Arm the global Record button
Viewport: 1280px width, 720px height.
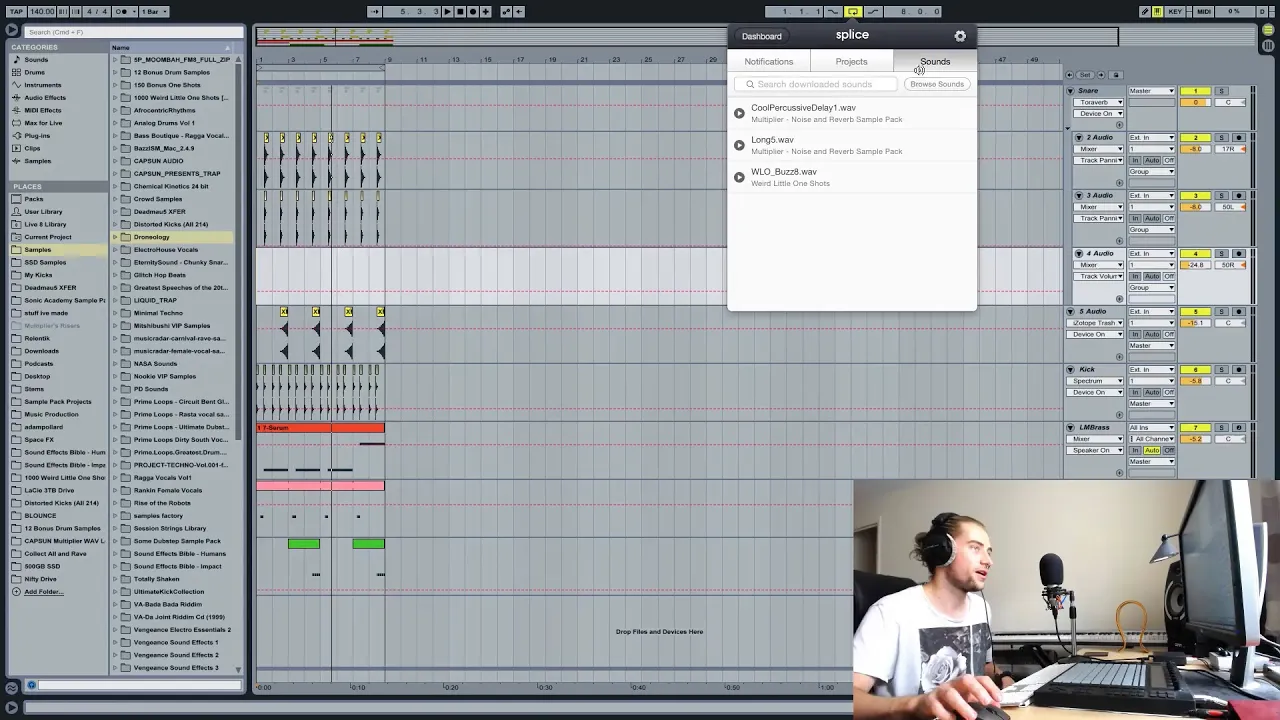473,11
